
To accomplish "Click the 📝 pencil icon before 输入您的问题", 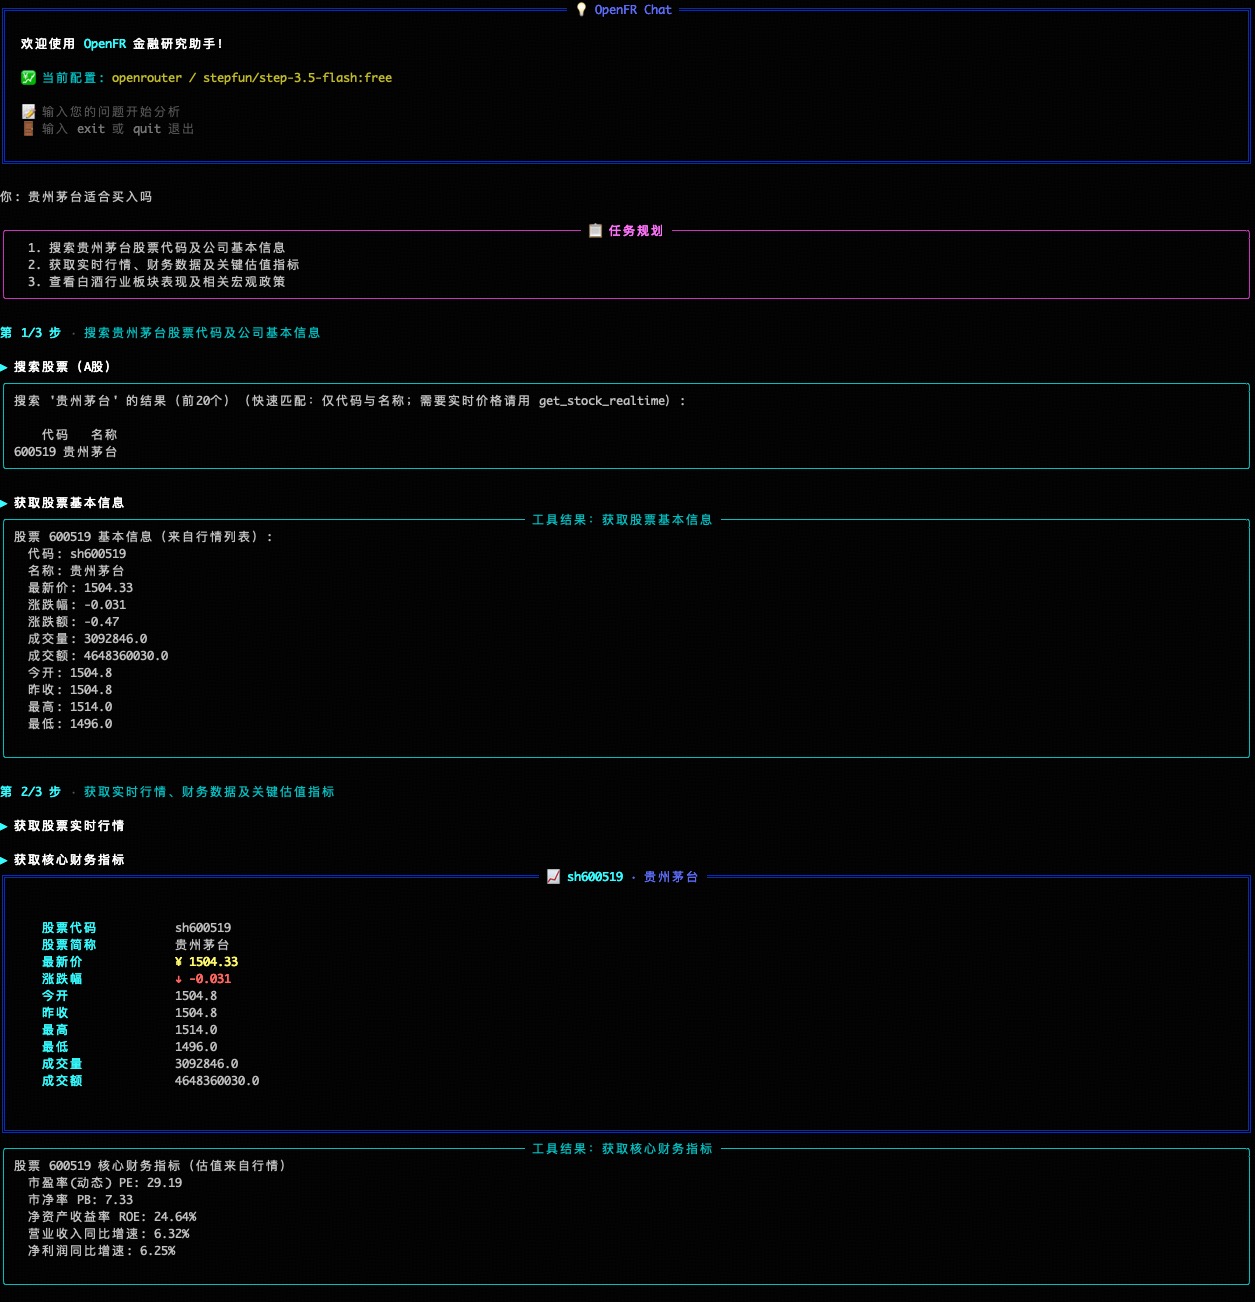I will 28,111.
